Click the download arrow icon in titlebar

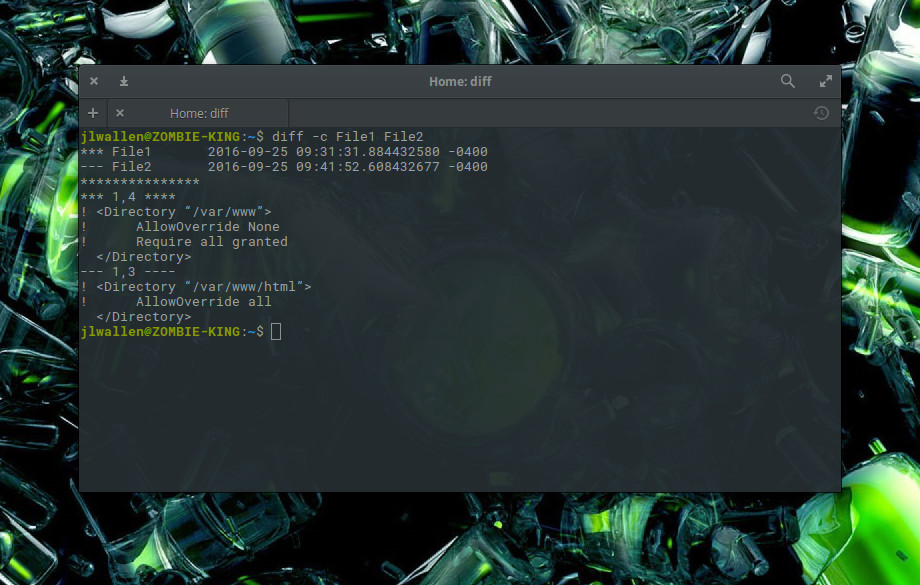click(x=124, y=81)
